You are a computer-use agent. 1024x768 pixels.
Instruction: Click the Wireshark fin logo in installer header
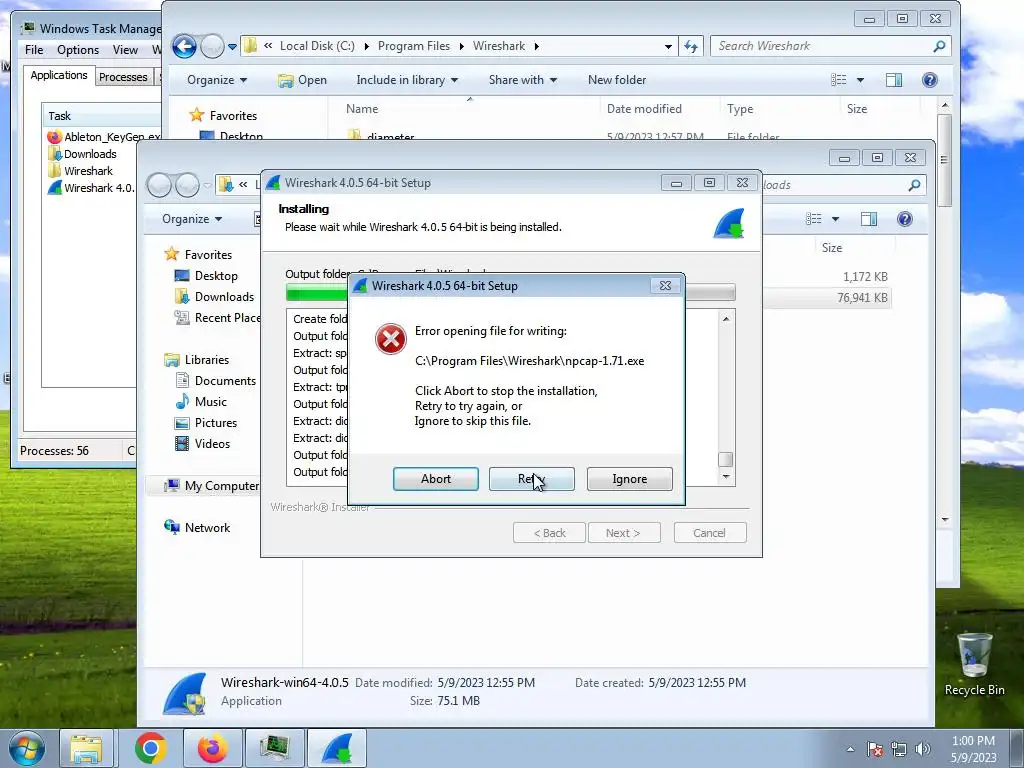click(729, 224)
